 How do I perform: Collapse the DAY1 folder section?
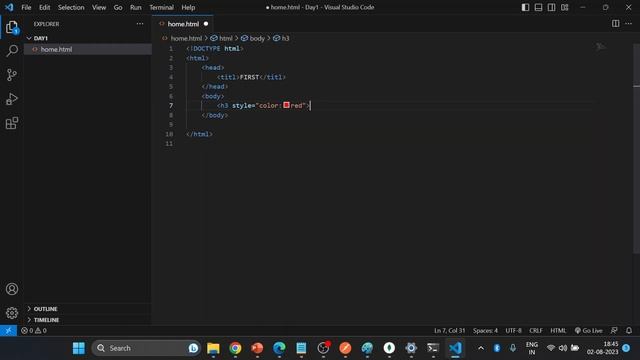(88, 38)
